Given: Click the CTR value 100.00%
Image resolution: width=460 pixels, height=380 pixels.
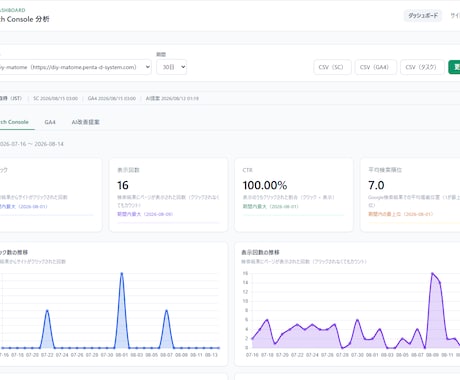Looking at the screenshot, I should tap(265, 185).
